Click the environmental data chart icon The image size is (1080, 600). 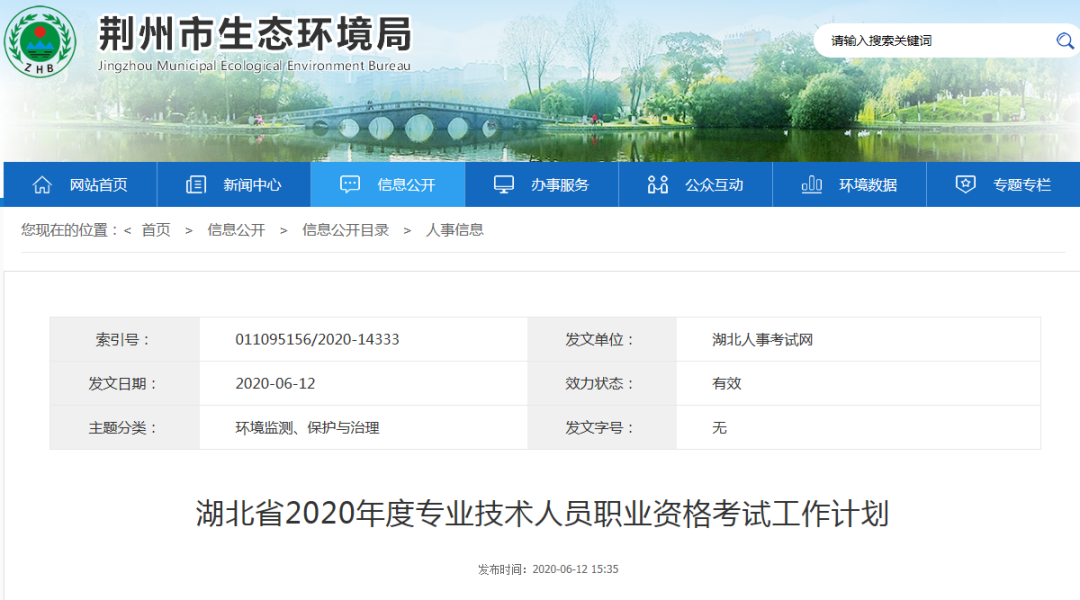pos(812,185)
